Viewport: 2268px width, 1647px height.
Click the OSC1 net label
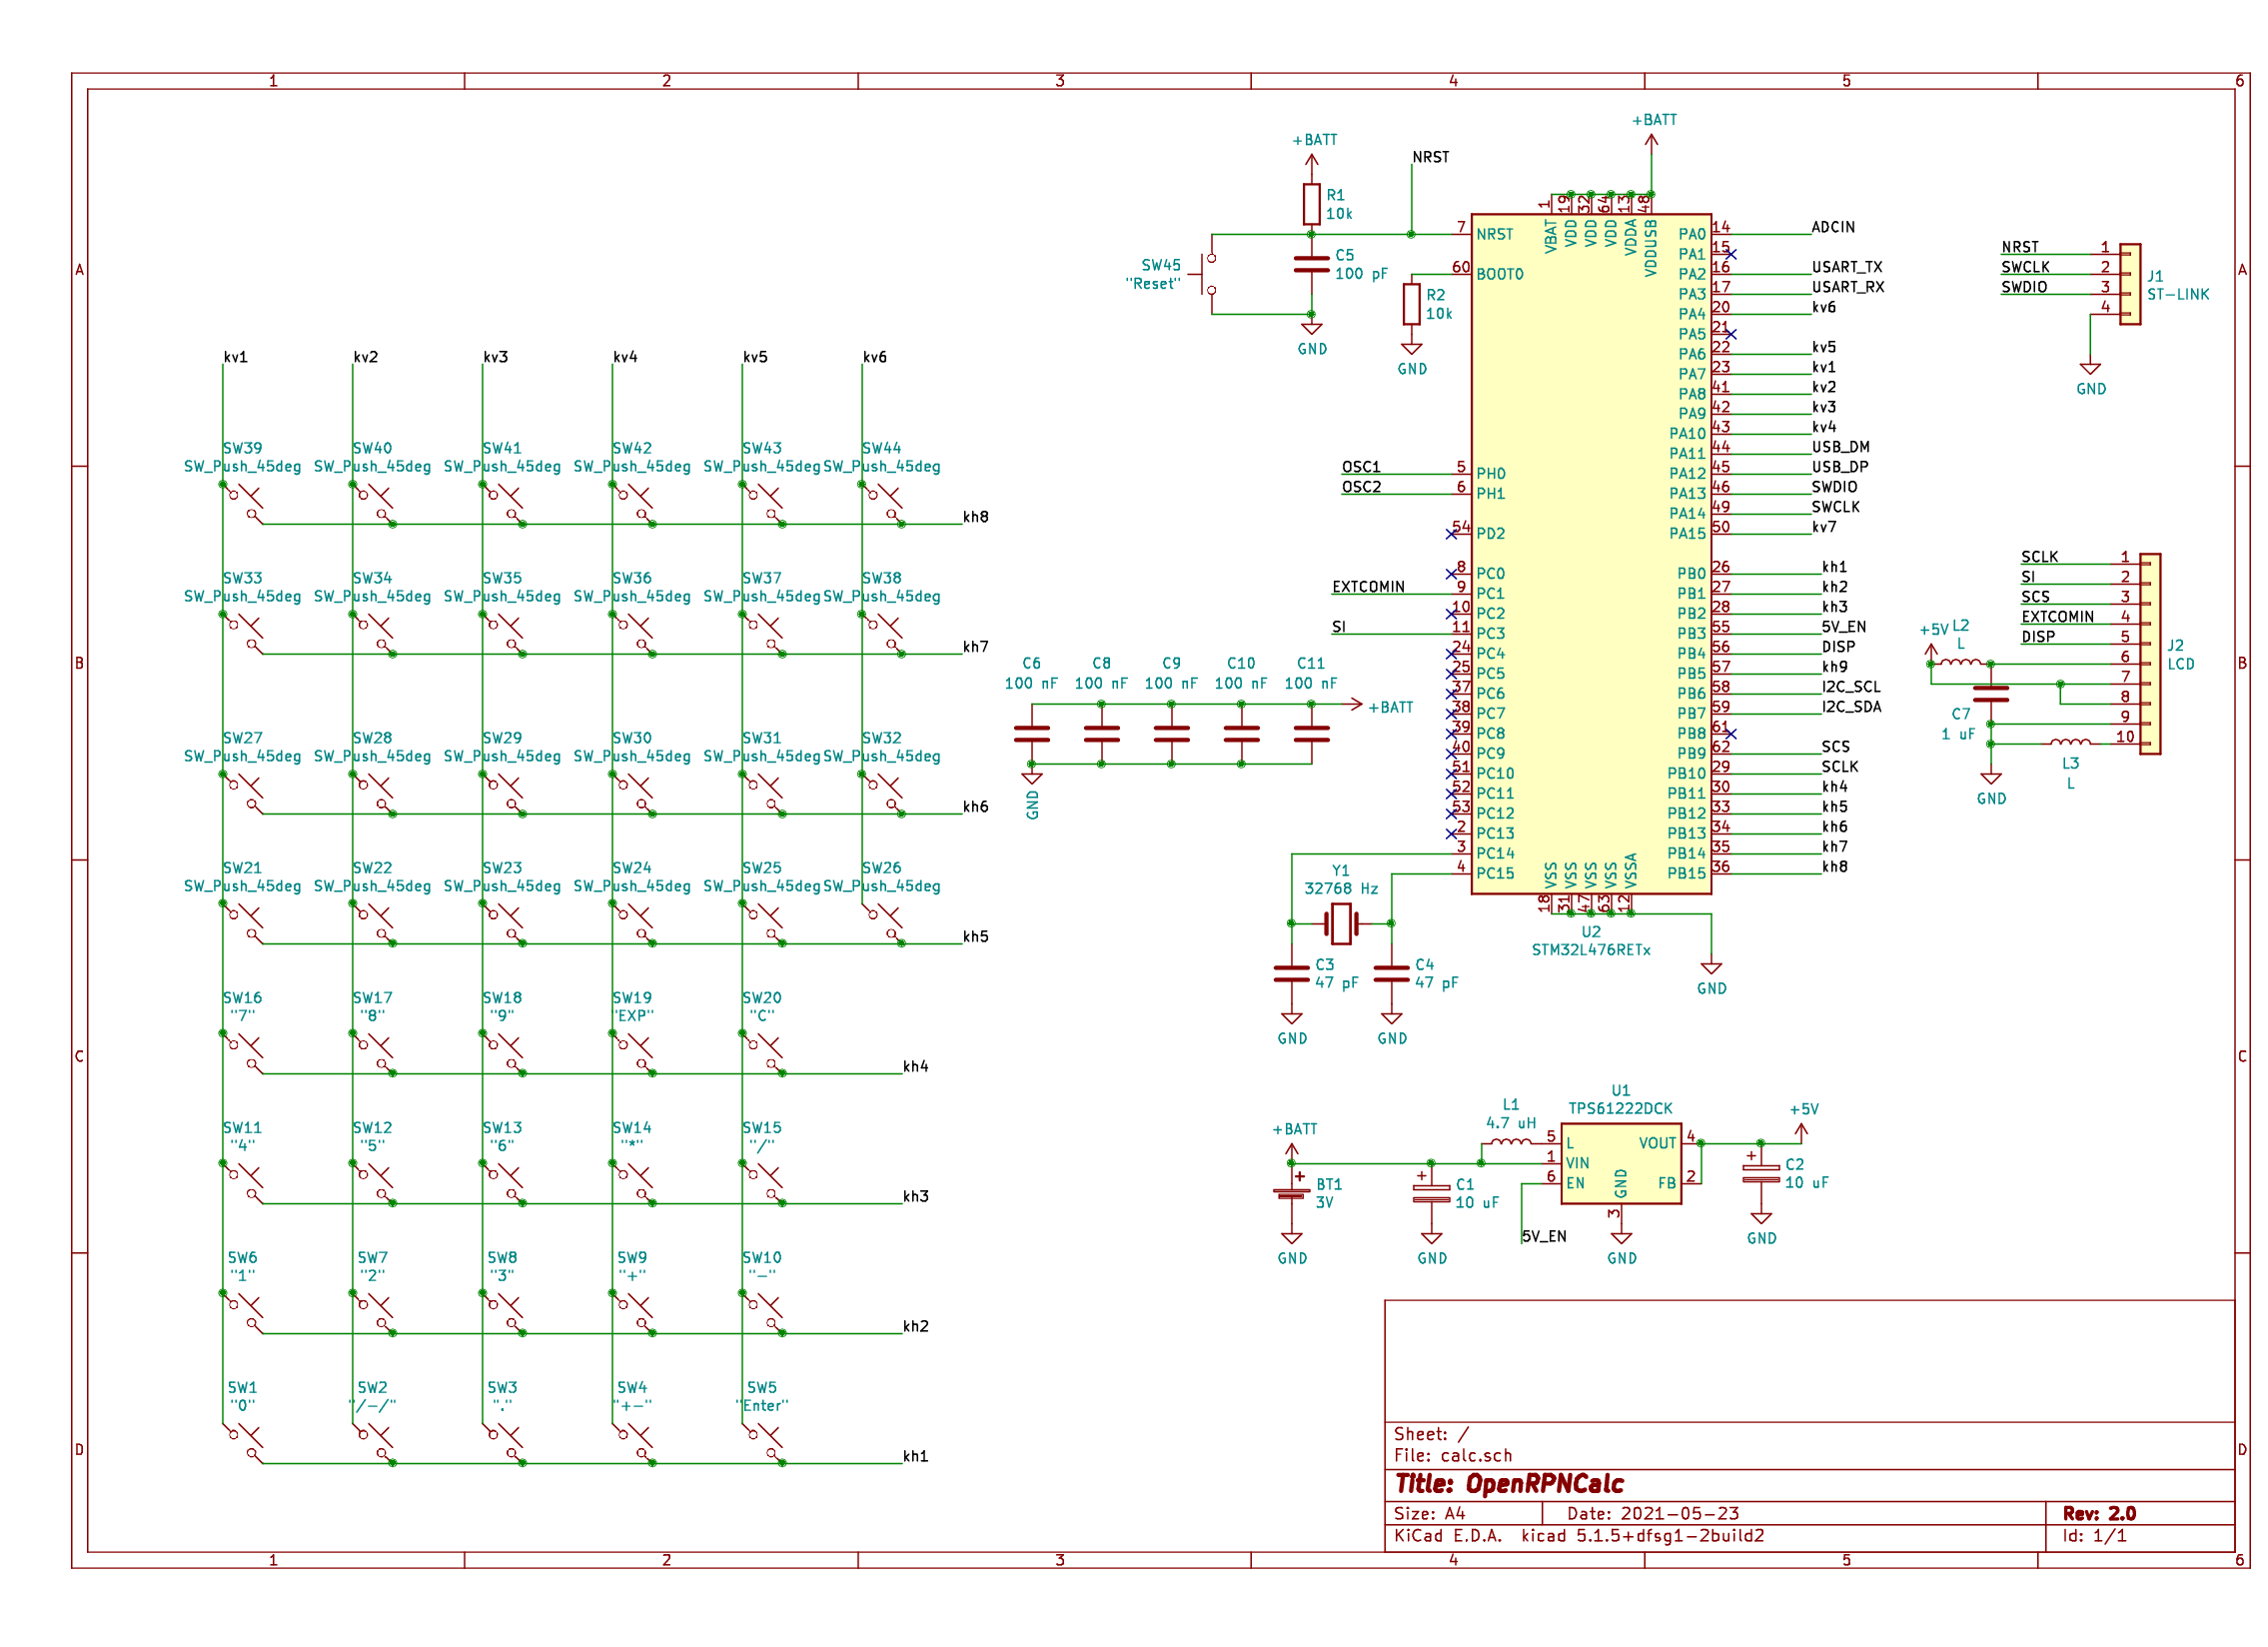[1361, 467]
